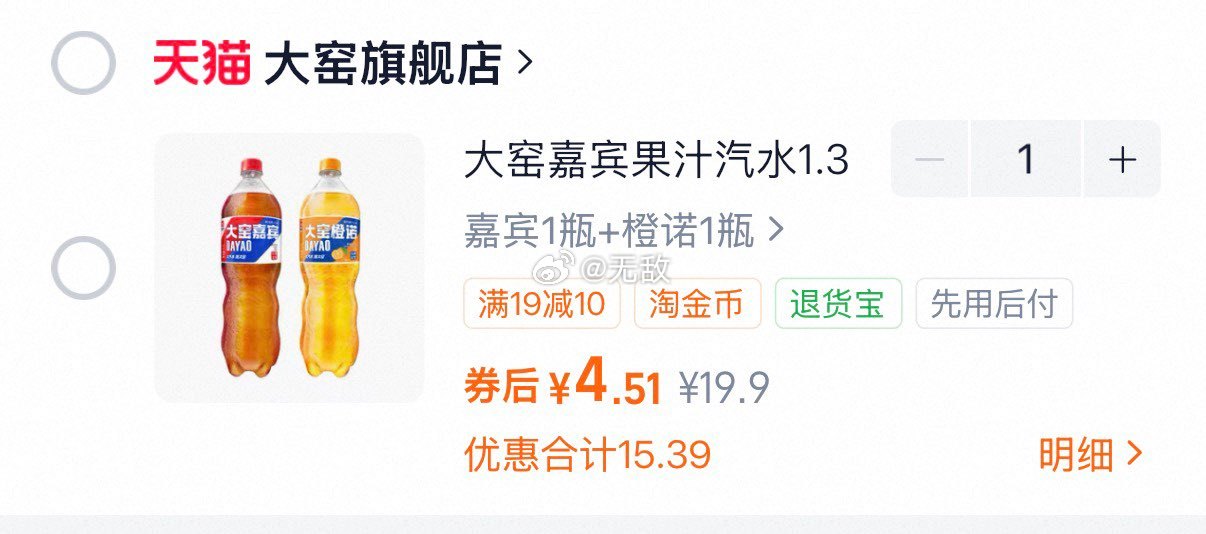The width and height of the screenshot is (1206, 534).
Task: Tap the green 退货宝 tag
Action: coord(838,304)
